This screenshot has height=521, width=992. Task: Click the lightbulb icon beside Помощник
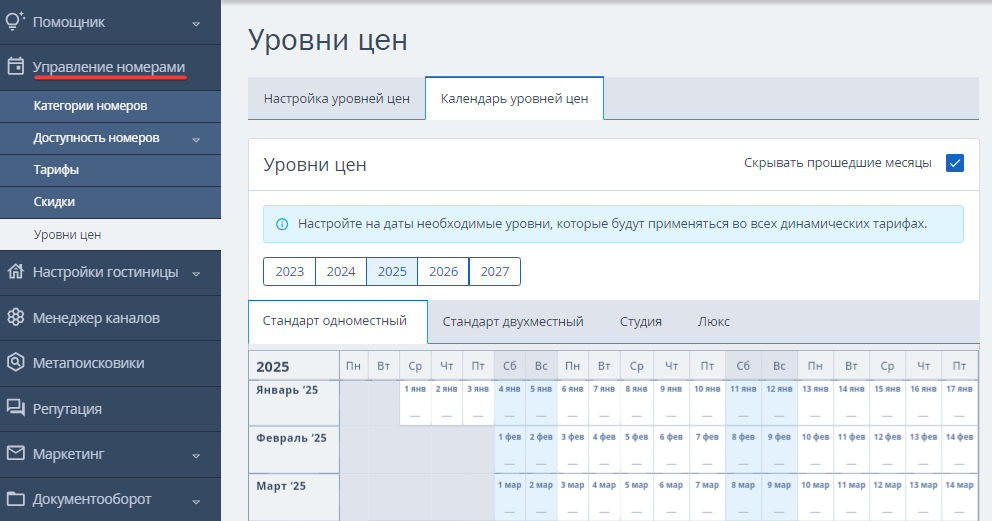click(x=15, y=21)
